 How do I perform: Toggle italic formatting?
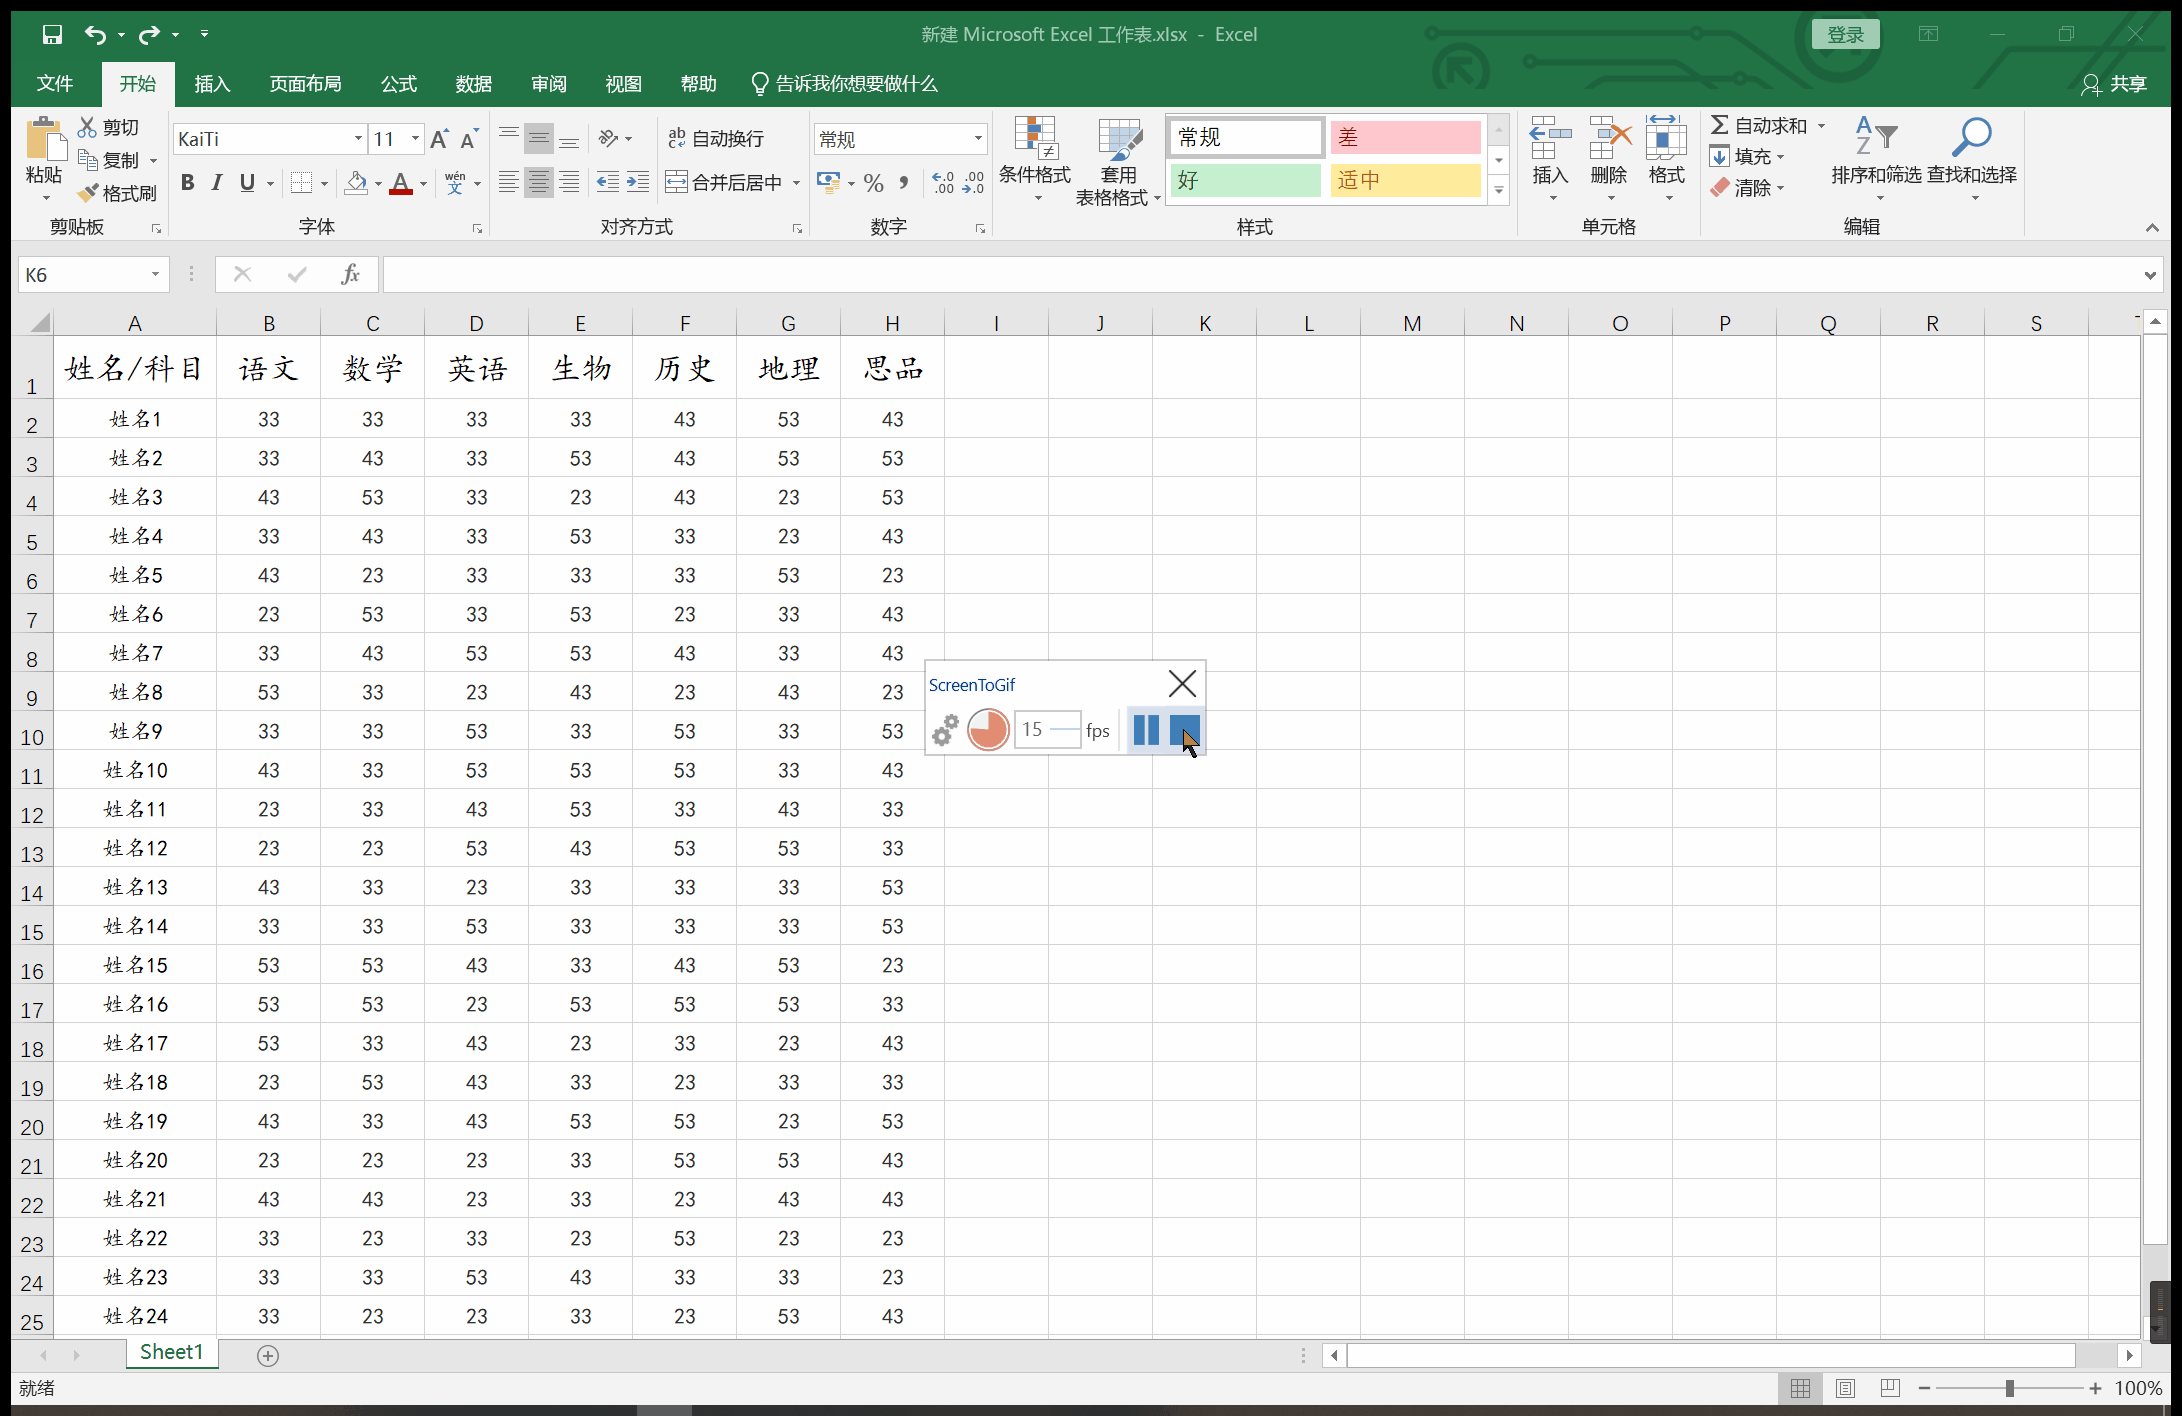click(217, 183)
